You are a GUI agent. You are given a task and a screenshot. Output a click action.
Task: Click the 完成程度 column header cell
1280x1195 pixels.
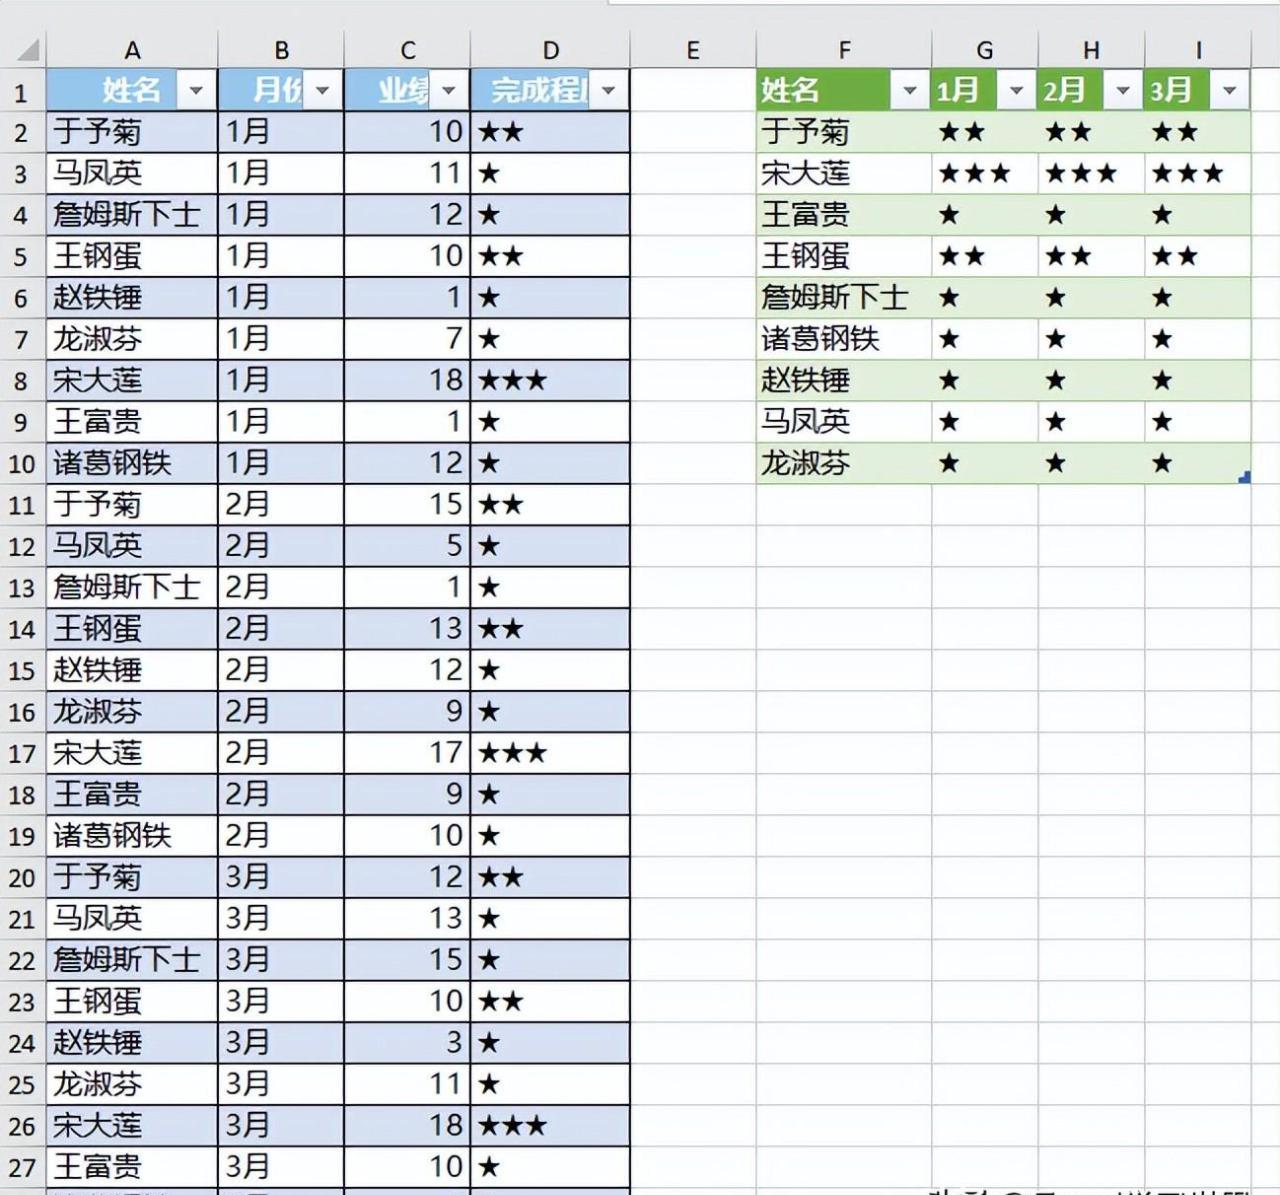pyautogui.click(x=550, y=91)
